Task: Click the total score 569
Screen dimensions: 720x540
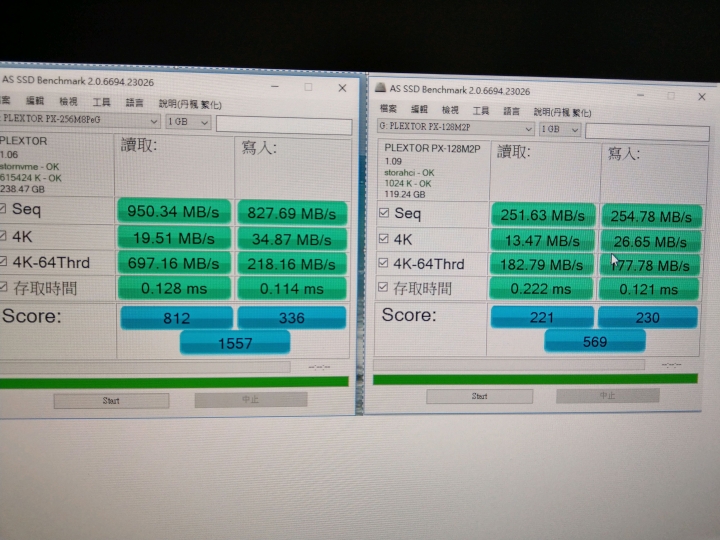Action: [x=595, y=342]
